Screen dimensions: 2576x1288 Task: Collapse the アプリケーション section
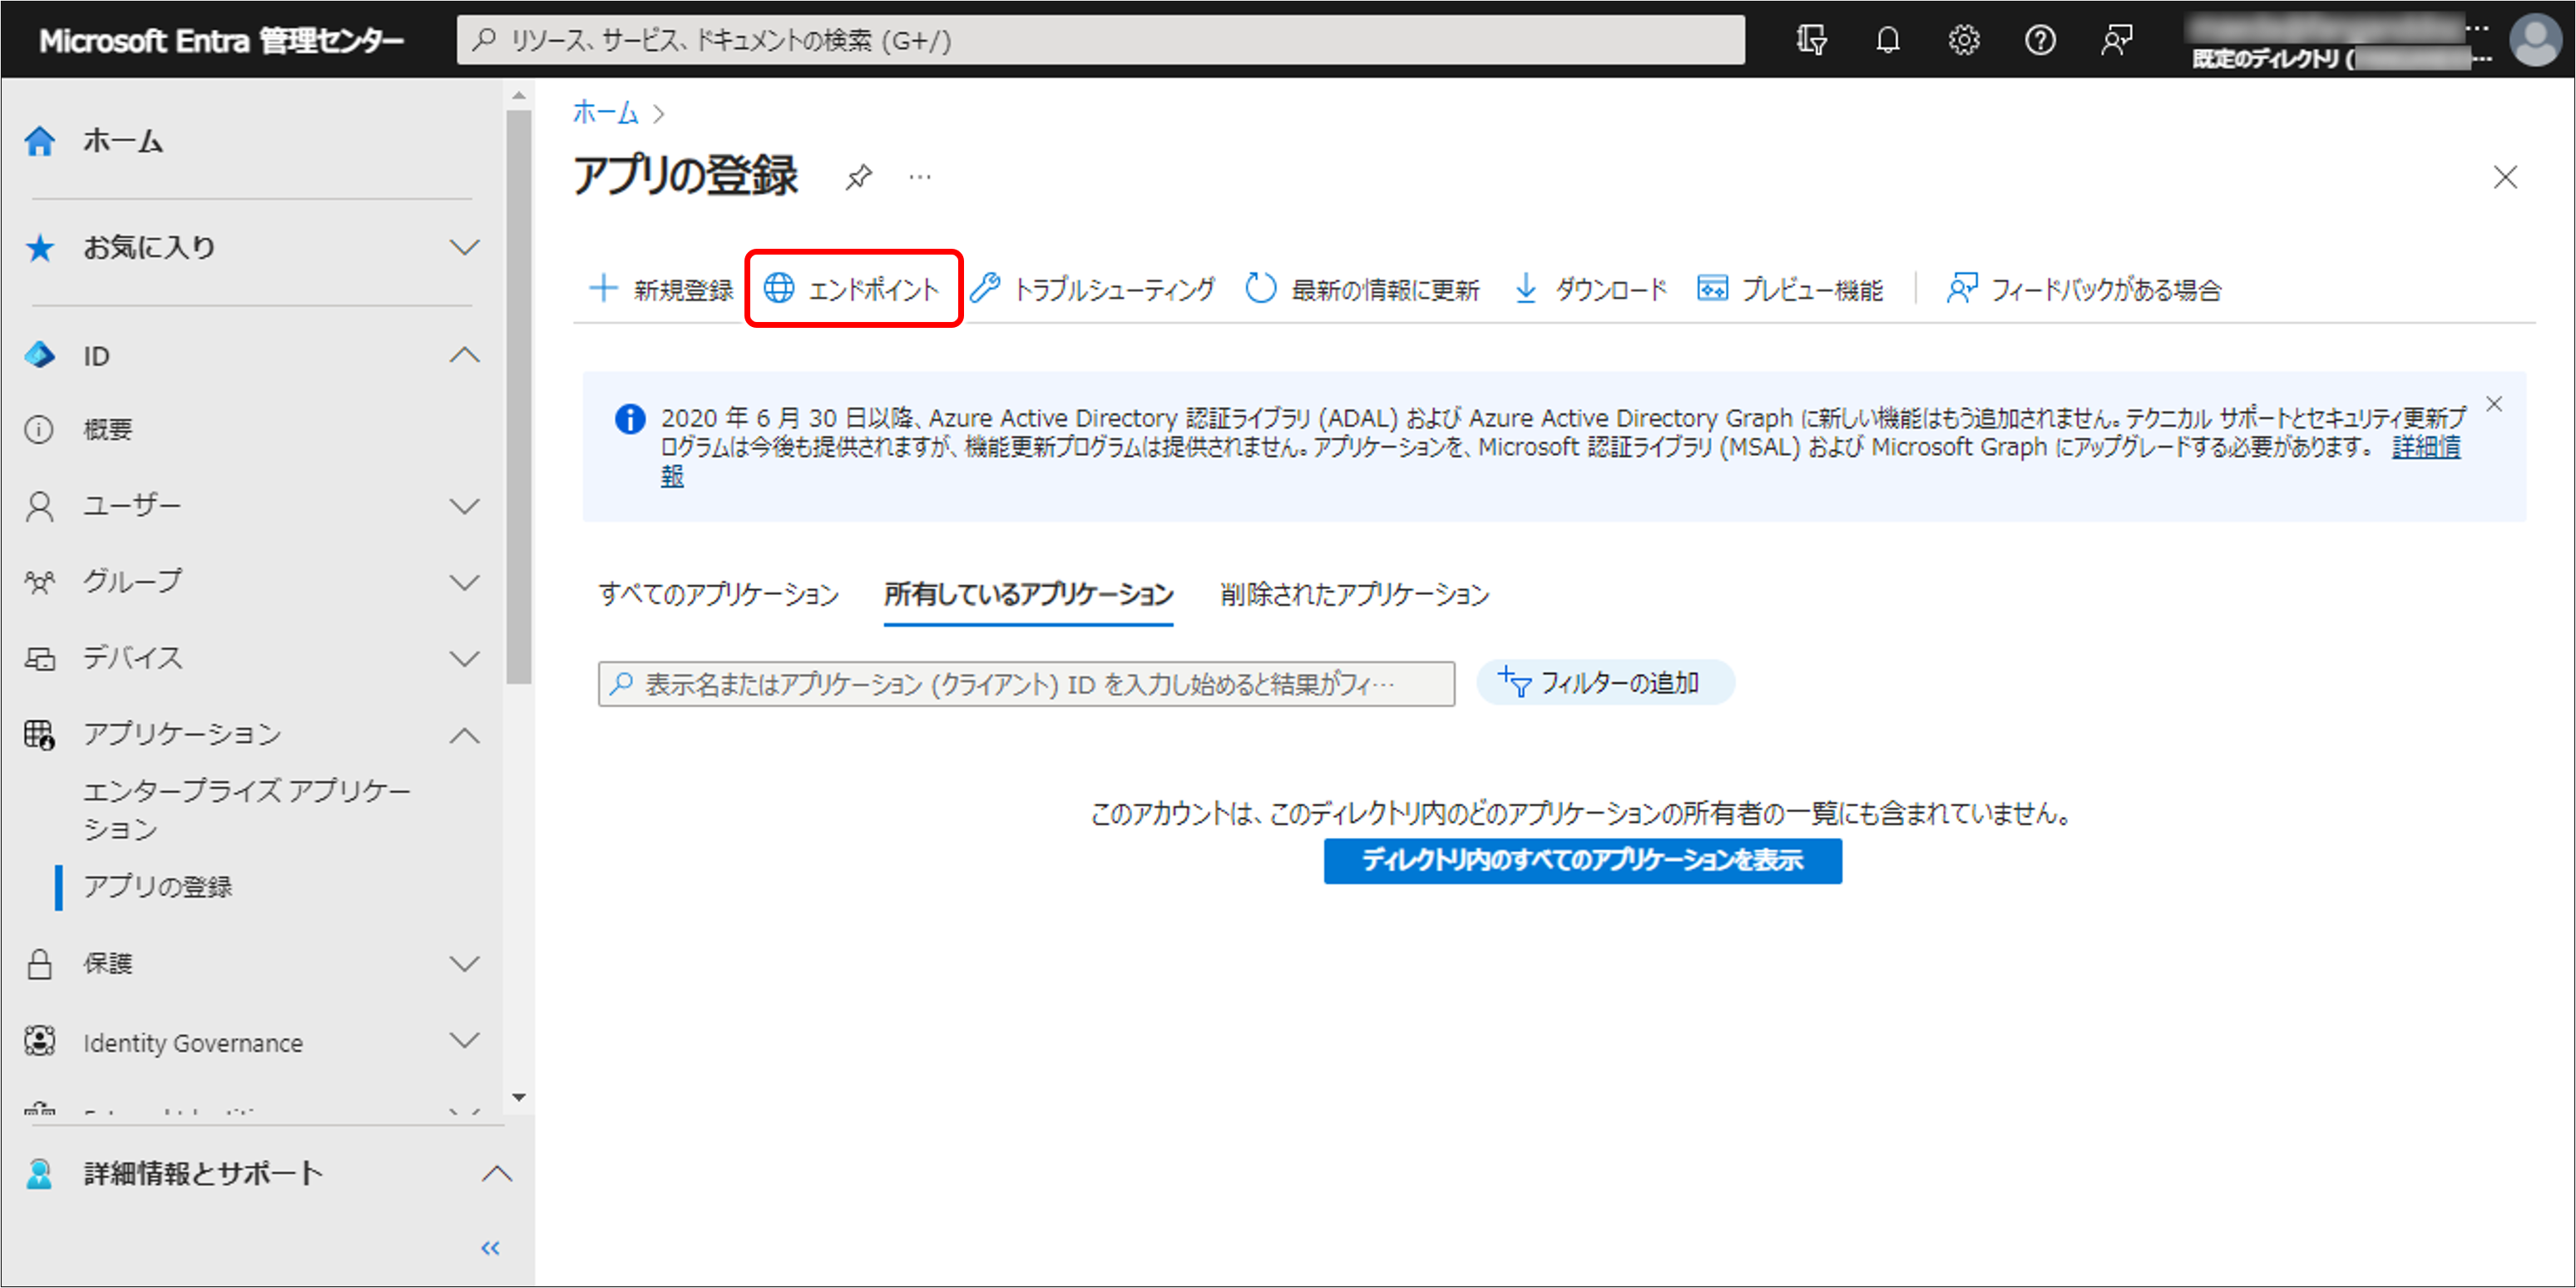pyautogui.click(x=465, y=735)
